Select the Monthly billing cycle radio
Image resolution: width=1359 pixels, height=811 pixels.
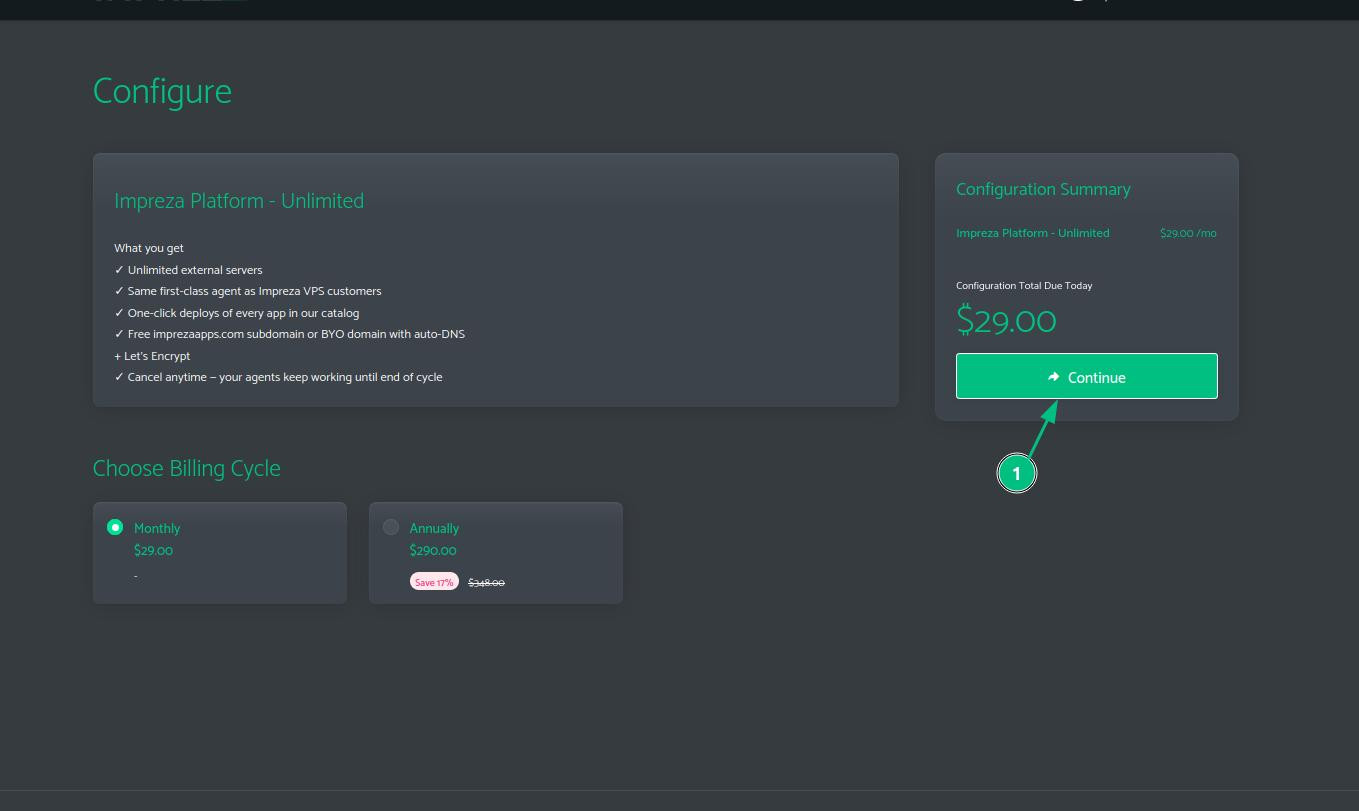(115, 527)
